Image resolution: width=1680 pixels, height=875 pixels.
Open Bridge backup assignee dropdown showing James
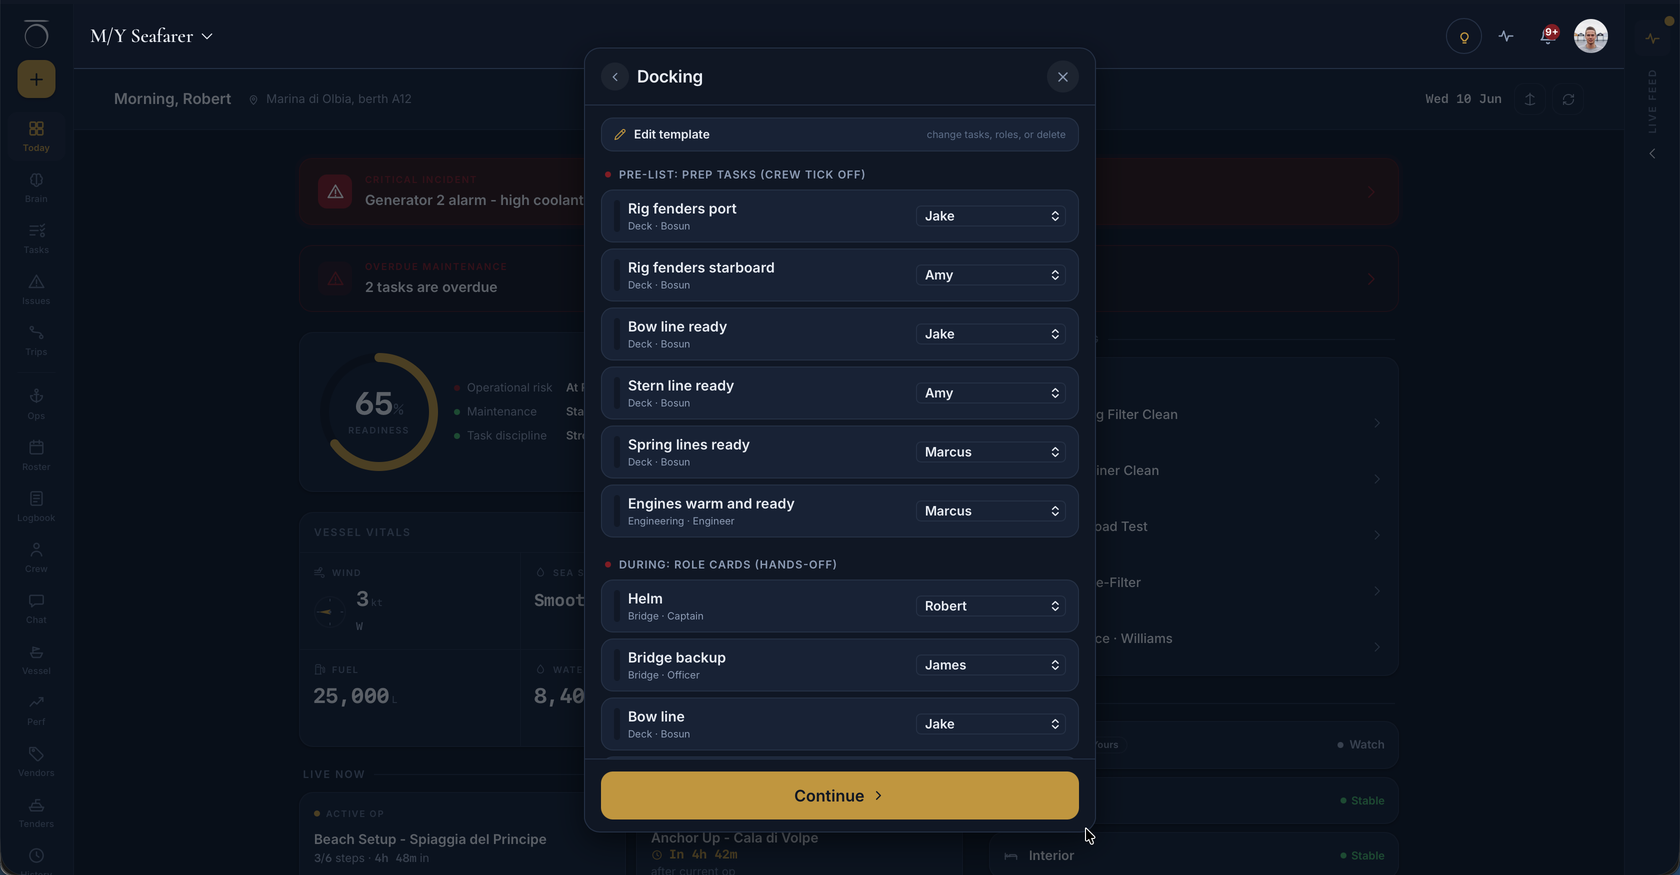[990, 665]
